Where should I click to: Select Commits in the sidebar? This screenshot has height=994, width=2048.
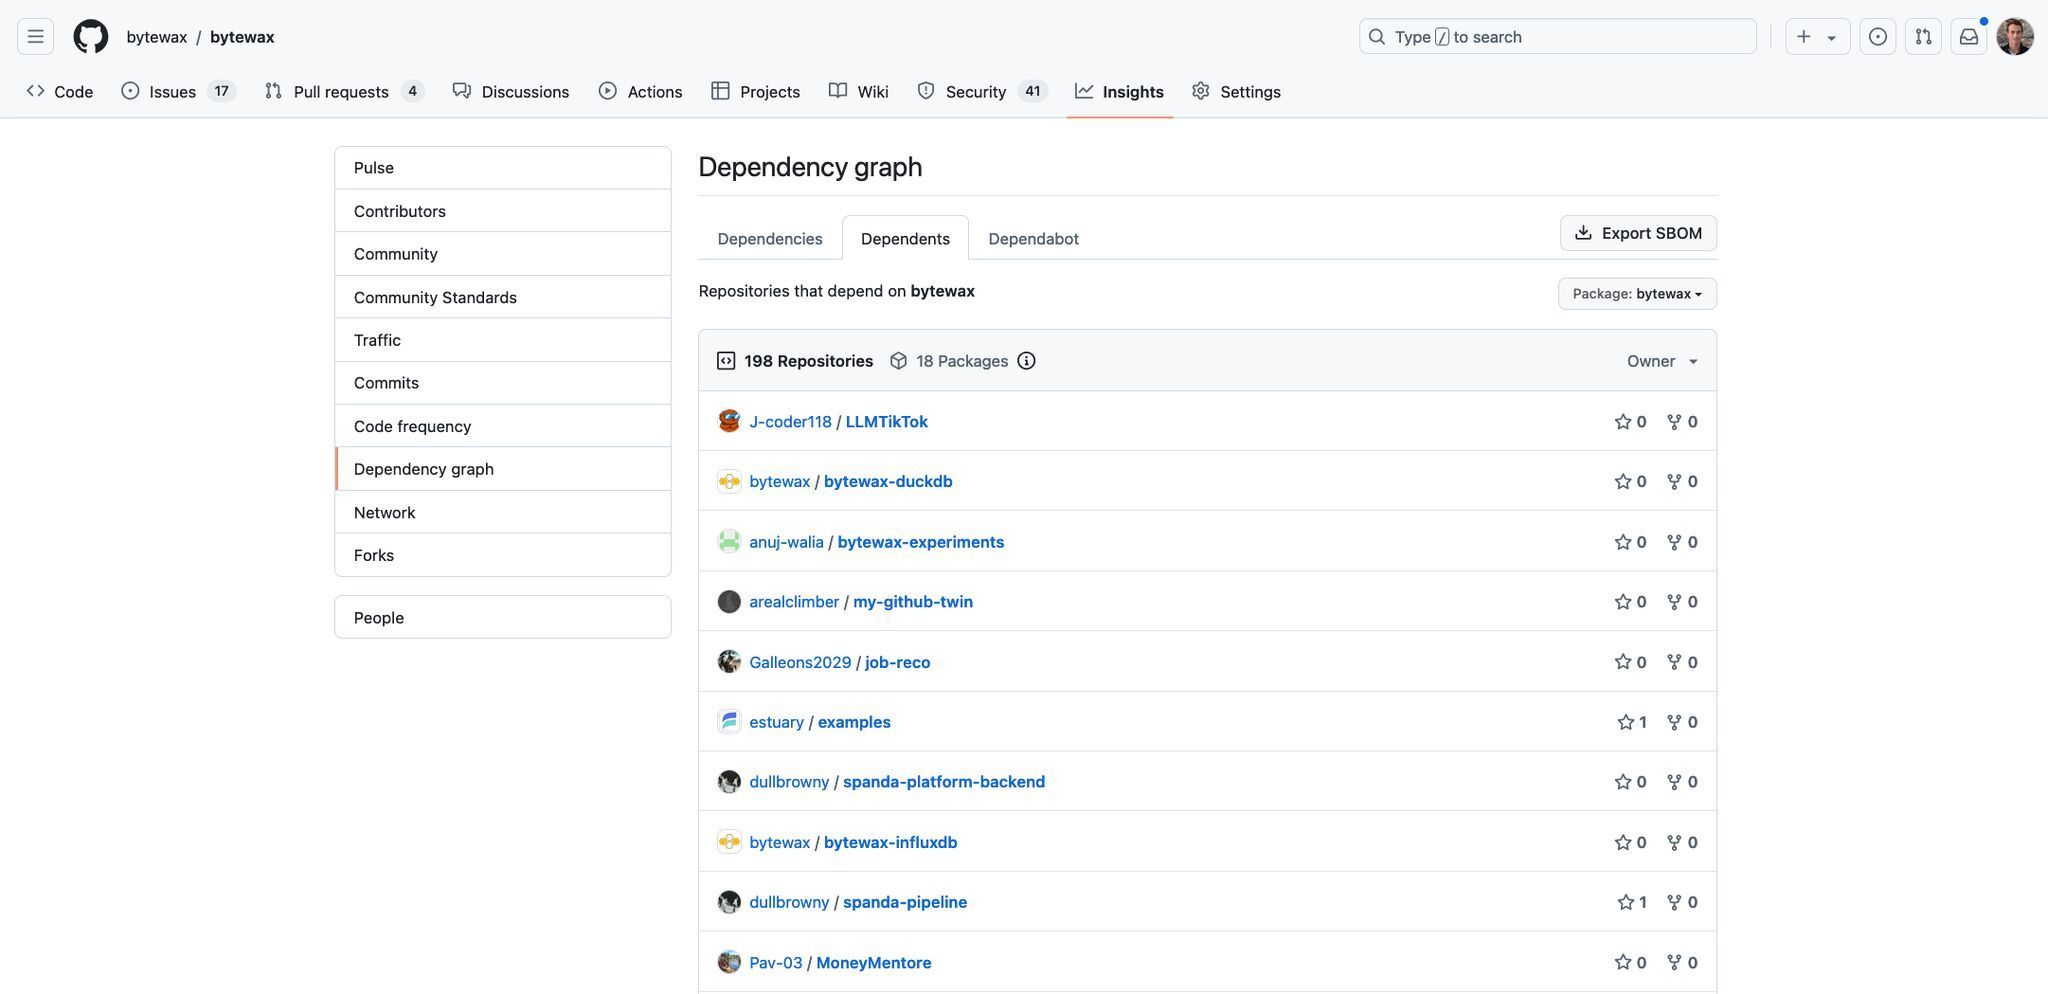[x=503, y=383]
